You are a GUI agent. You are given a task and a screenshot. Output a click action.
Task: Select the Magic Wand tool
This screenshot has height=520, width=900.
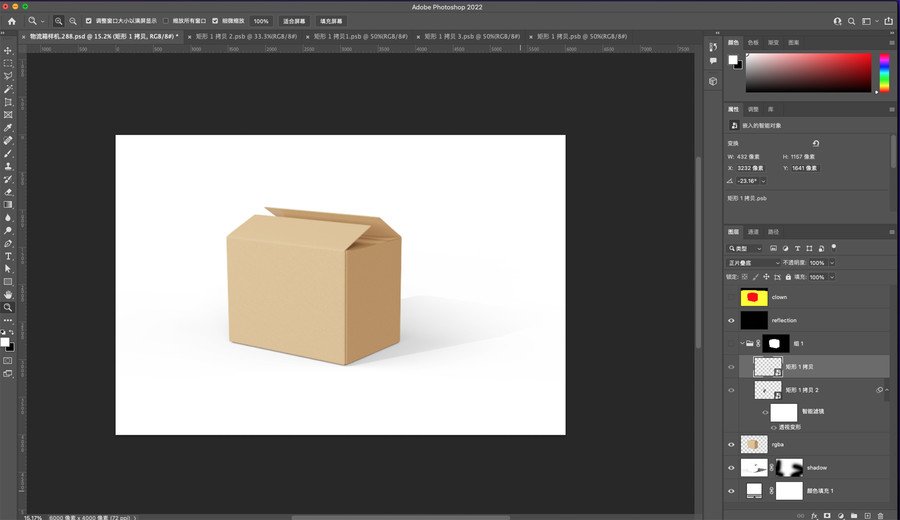coord(8,89)
